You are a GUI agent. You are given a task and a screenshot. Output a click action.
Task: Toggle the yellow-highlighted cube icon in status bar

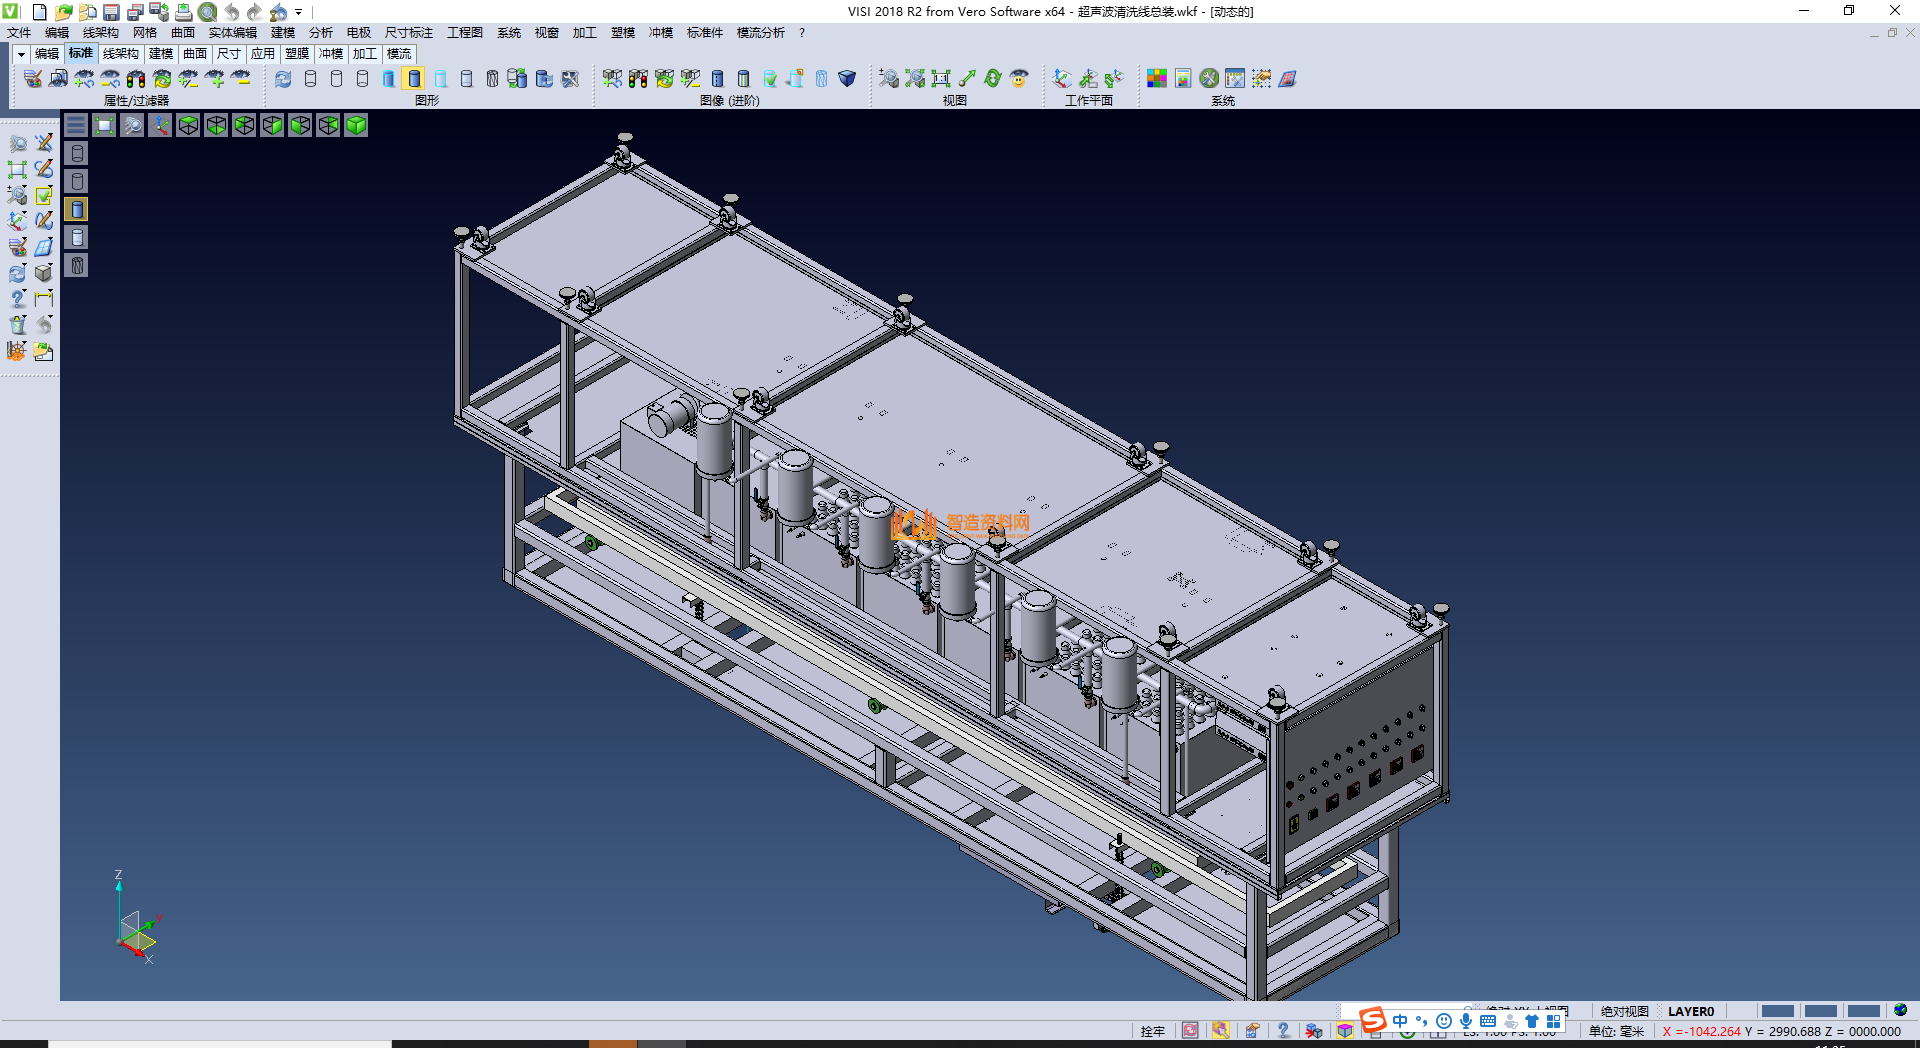tap(1345, 1031)
